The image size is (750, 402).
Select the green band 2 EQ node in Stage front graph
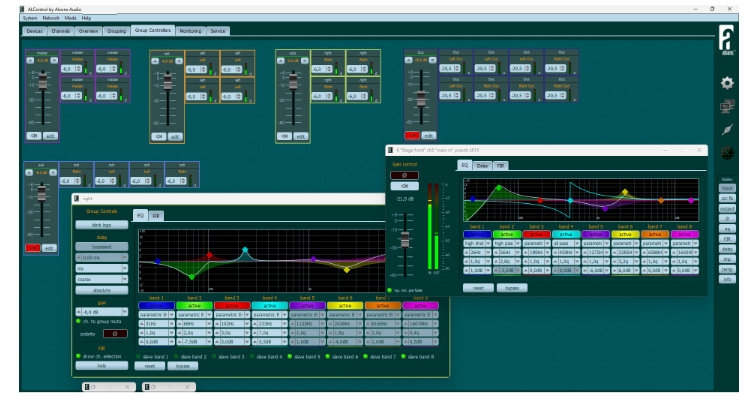click(499, 188)
